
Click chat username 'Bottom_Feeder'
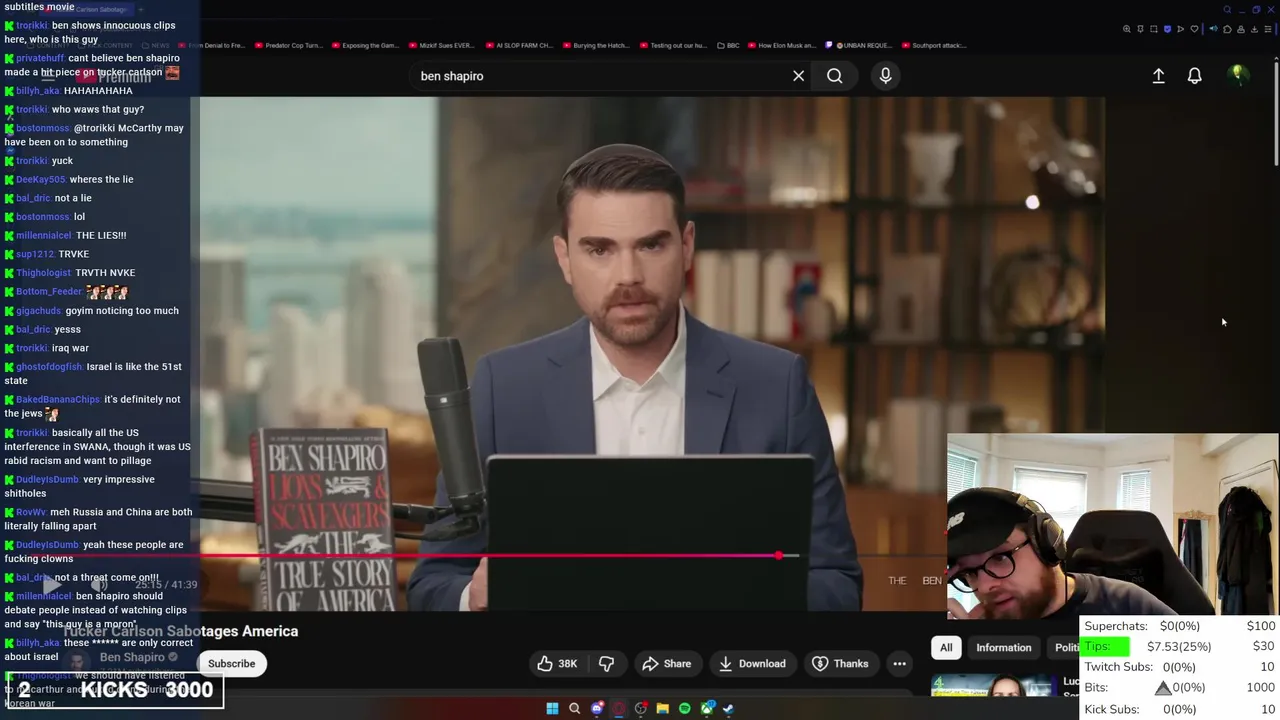(49, 291)
